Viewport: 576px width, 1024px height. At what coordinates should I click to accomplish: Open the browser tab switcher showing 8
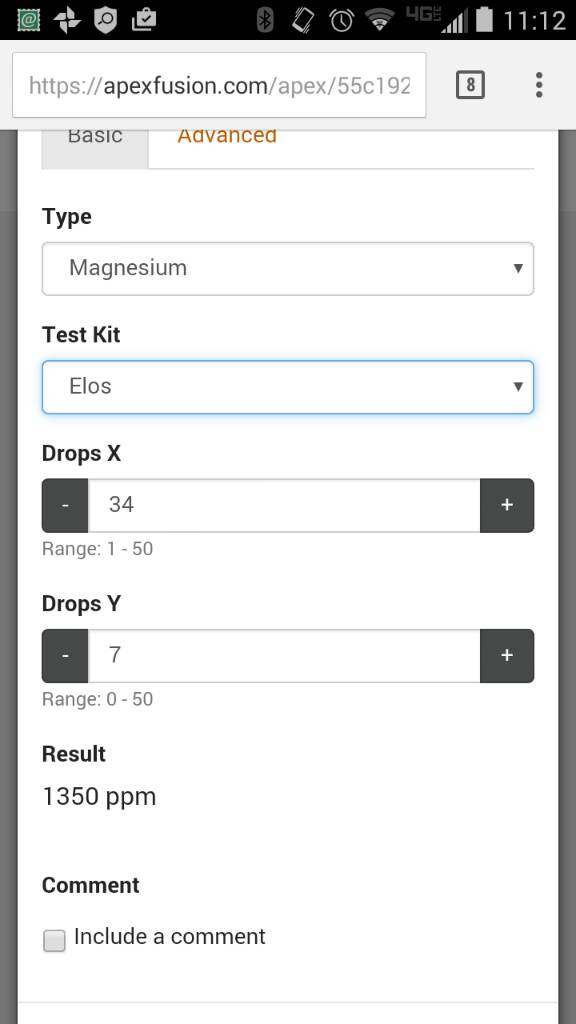point(470,85)
